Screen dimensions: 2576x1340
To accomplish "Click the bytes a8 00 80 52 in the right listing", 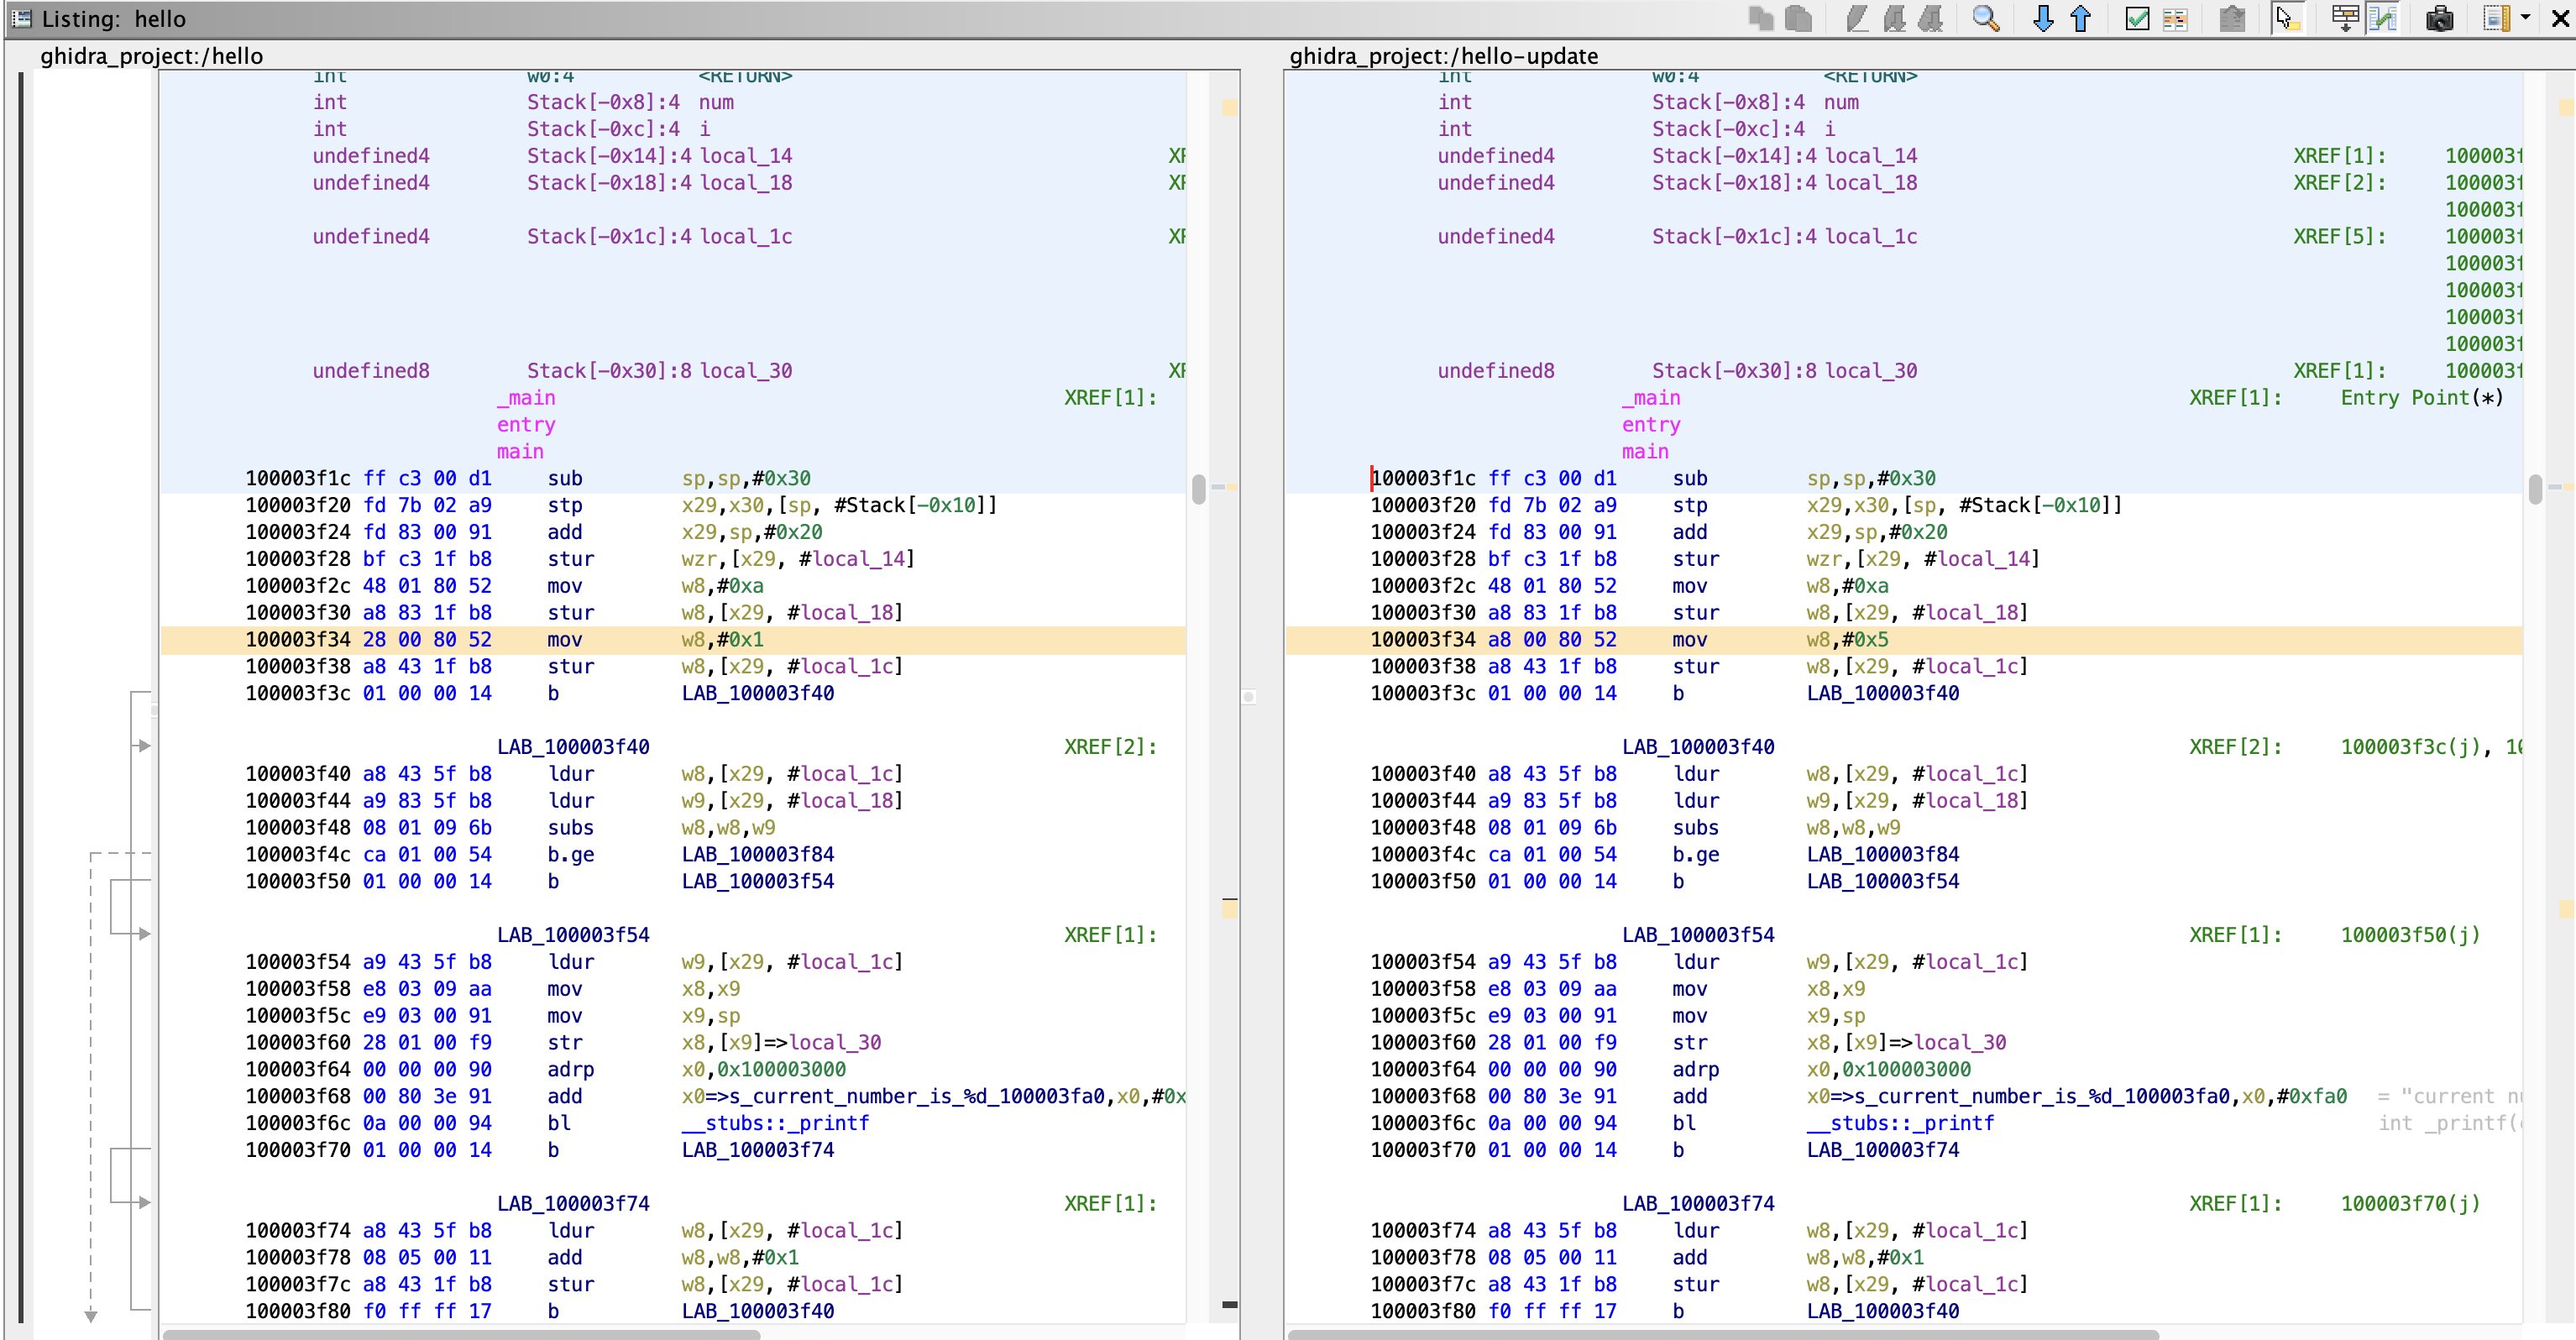I will coord(1552,640).
